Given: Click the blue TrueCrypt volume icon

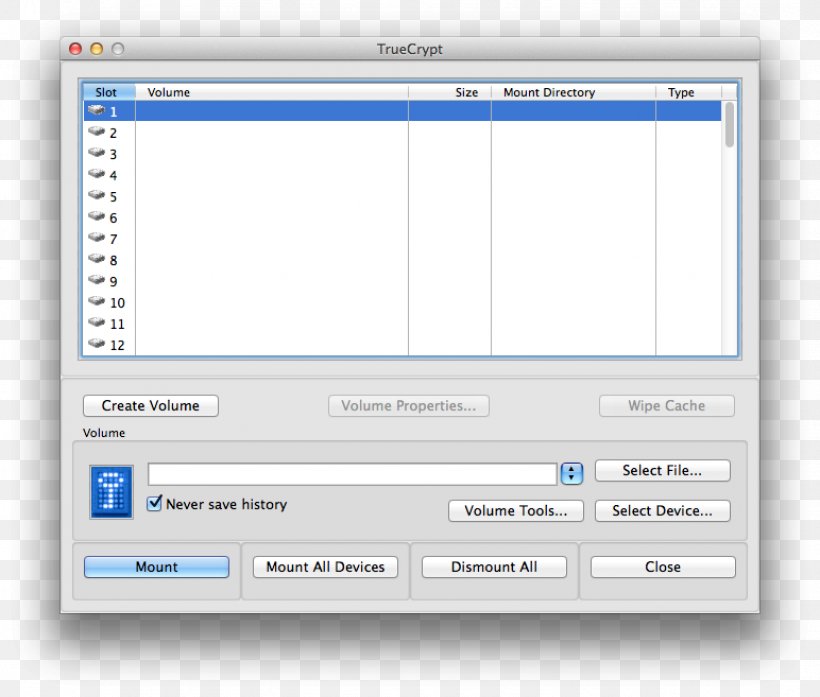Looking at the screenshot, I should click(x=110, y=489).
